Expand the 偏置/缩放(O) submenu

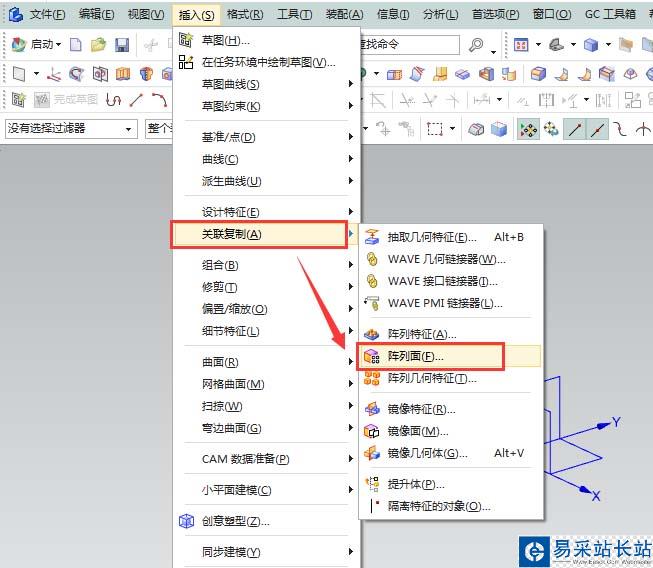(266, 309)
